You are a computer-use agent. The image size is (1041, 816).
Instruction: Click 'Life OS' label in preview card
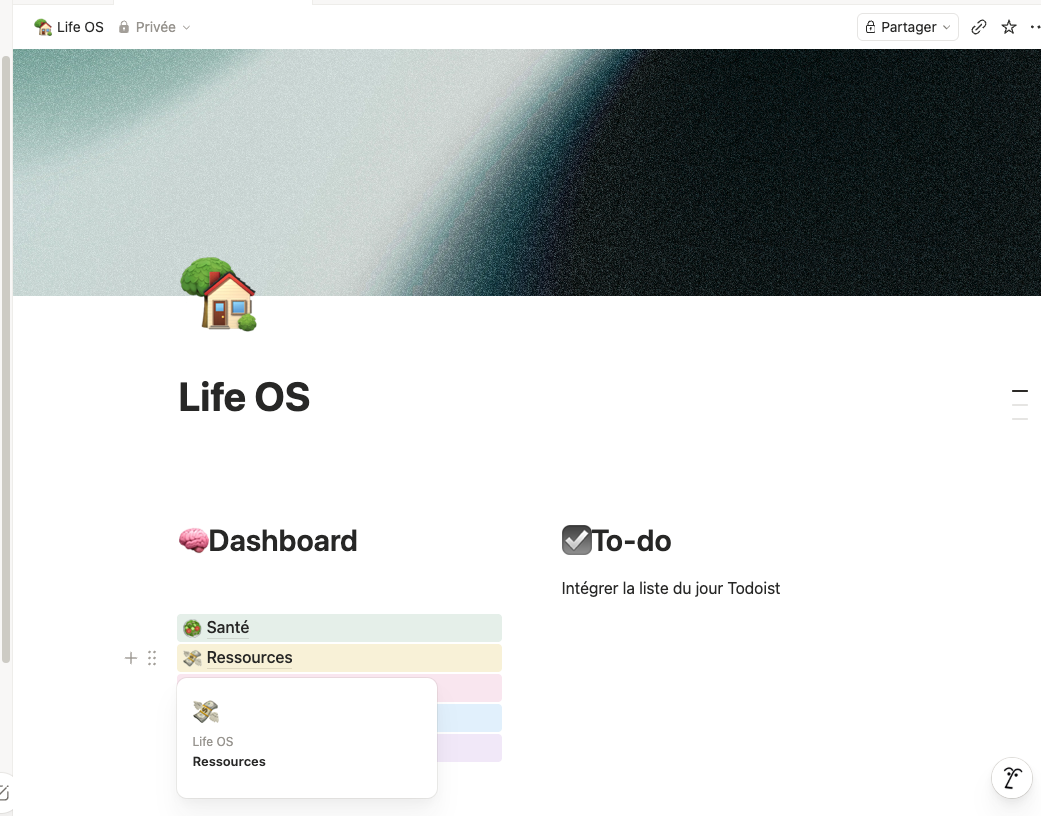(213, 742)
